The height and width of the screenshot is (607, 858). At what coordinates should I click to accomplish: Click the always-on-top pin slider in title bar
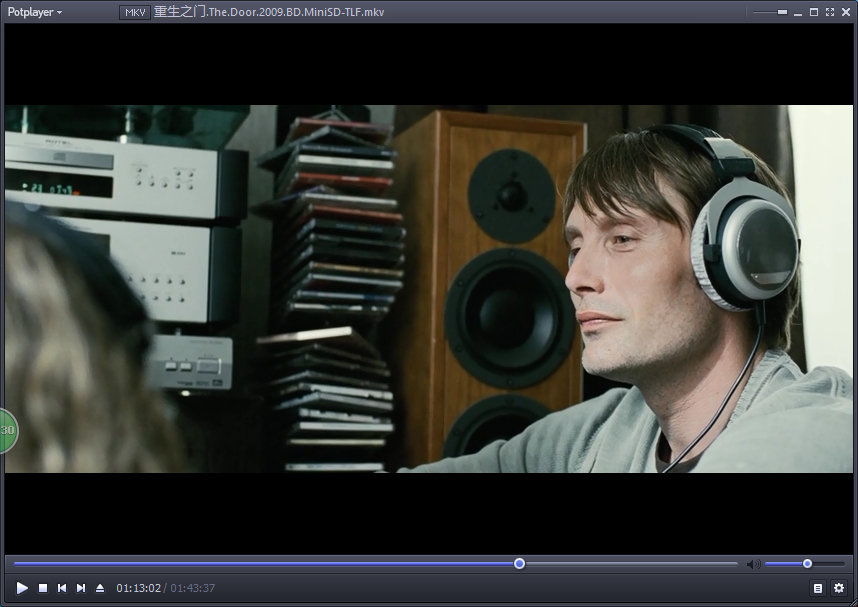click(x=770, y=12)
